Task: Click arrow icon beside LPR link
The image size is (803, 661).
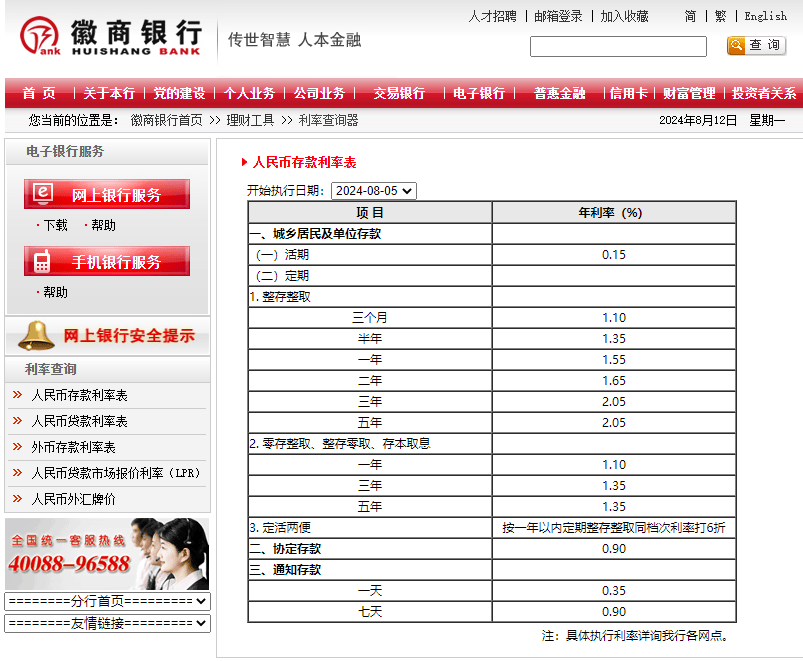Action: click(x=17, y=473)
